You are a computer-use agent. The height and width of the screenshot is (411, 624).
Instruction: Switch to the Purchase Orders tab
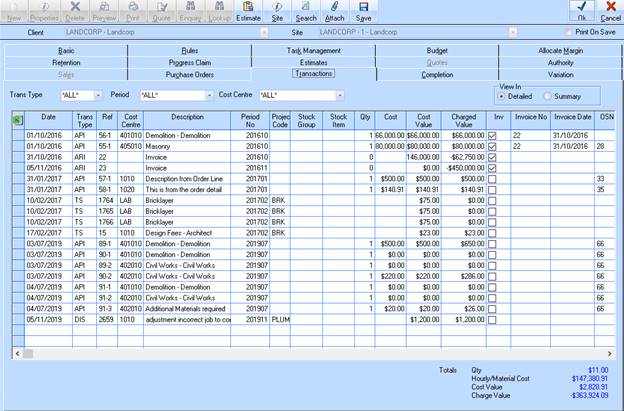(189, 74)
